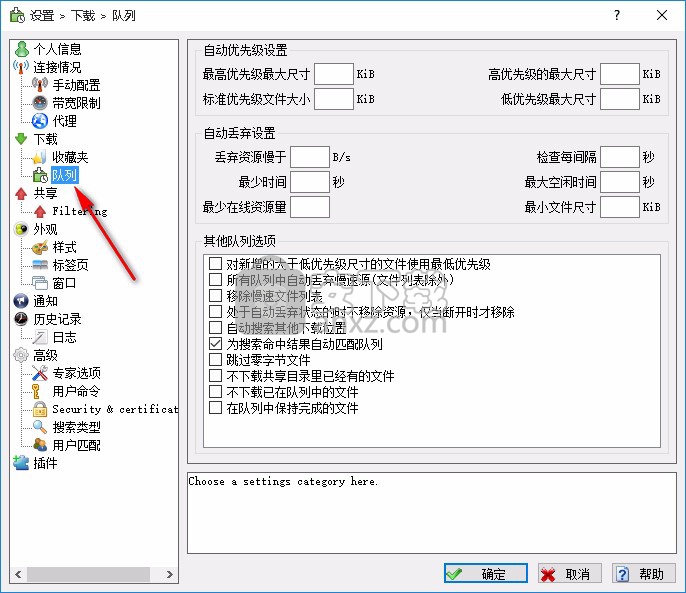
Task: Toggle 不下载已在队列中的文件 checkbox
Action: 215,391
